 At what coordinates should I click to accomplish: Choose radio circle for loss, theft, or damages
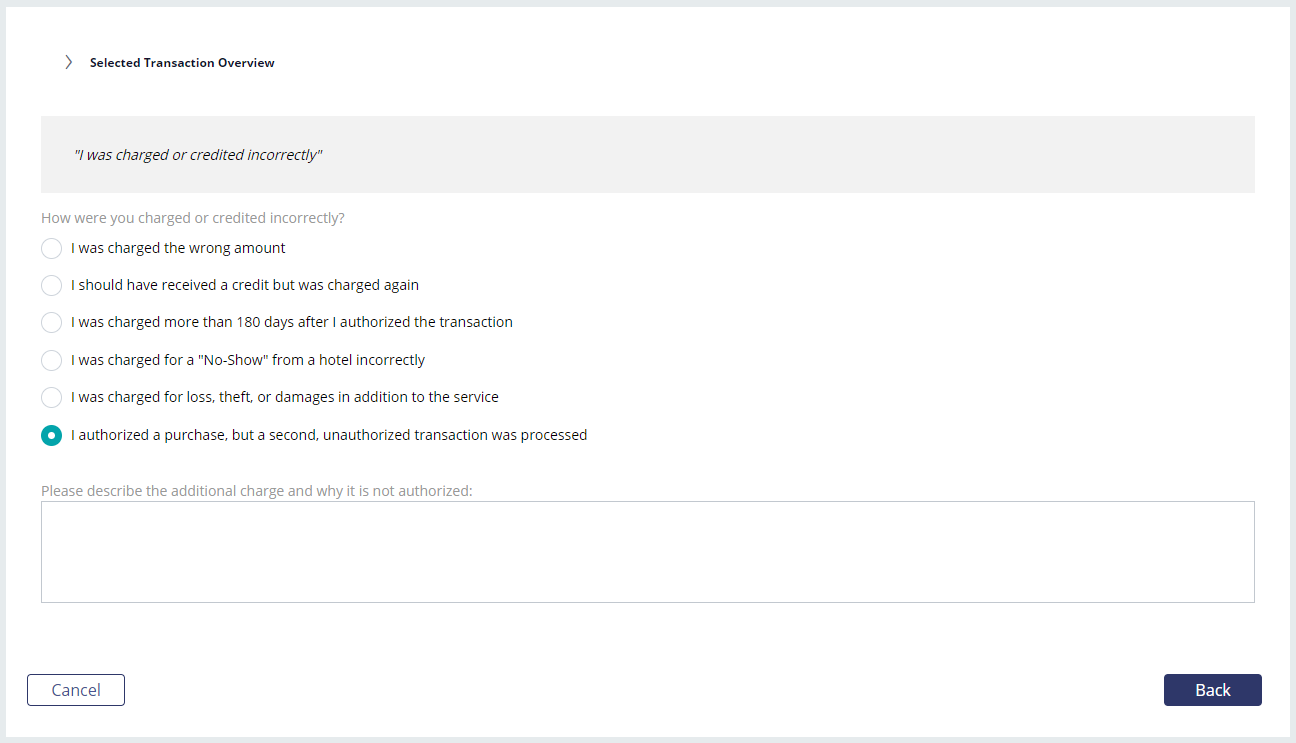click(51, 398)
